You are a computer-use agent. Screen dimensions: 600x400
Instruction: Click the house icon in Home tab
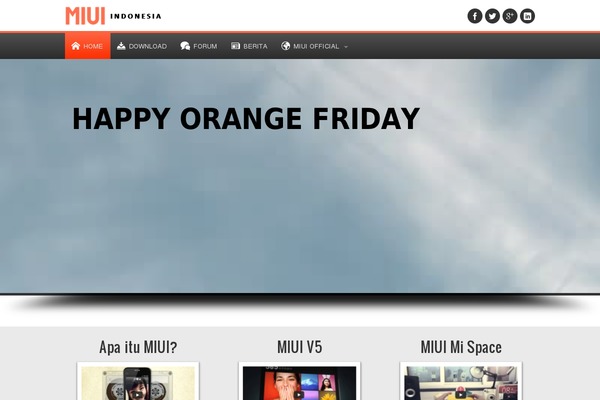(75, 46)
